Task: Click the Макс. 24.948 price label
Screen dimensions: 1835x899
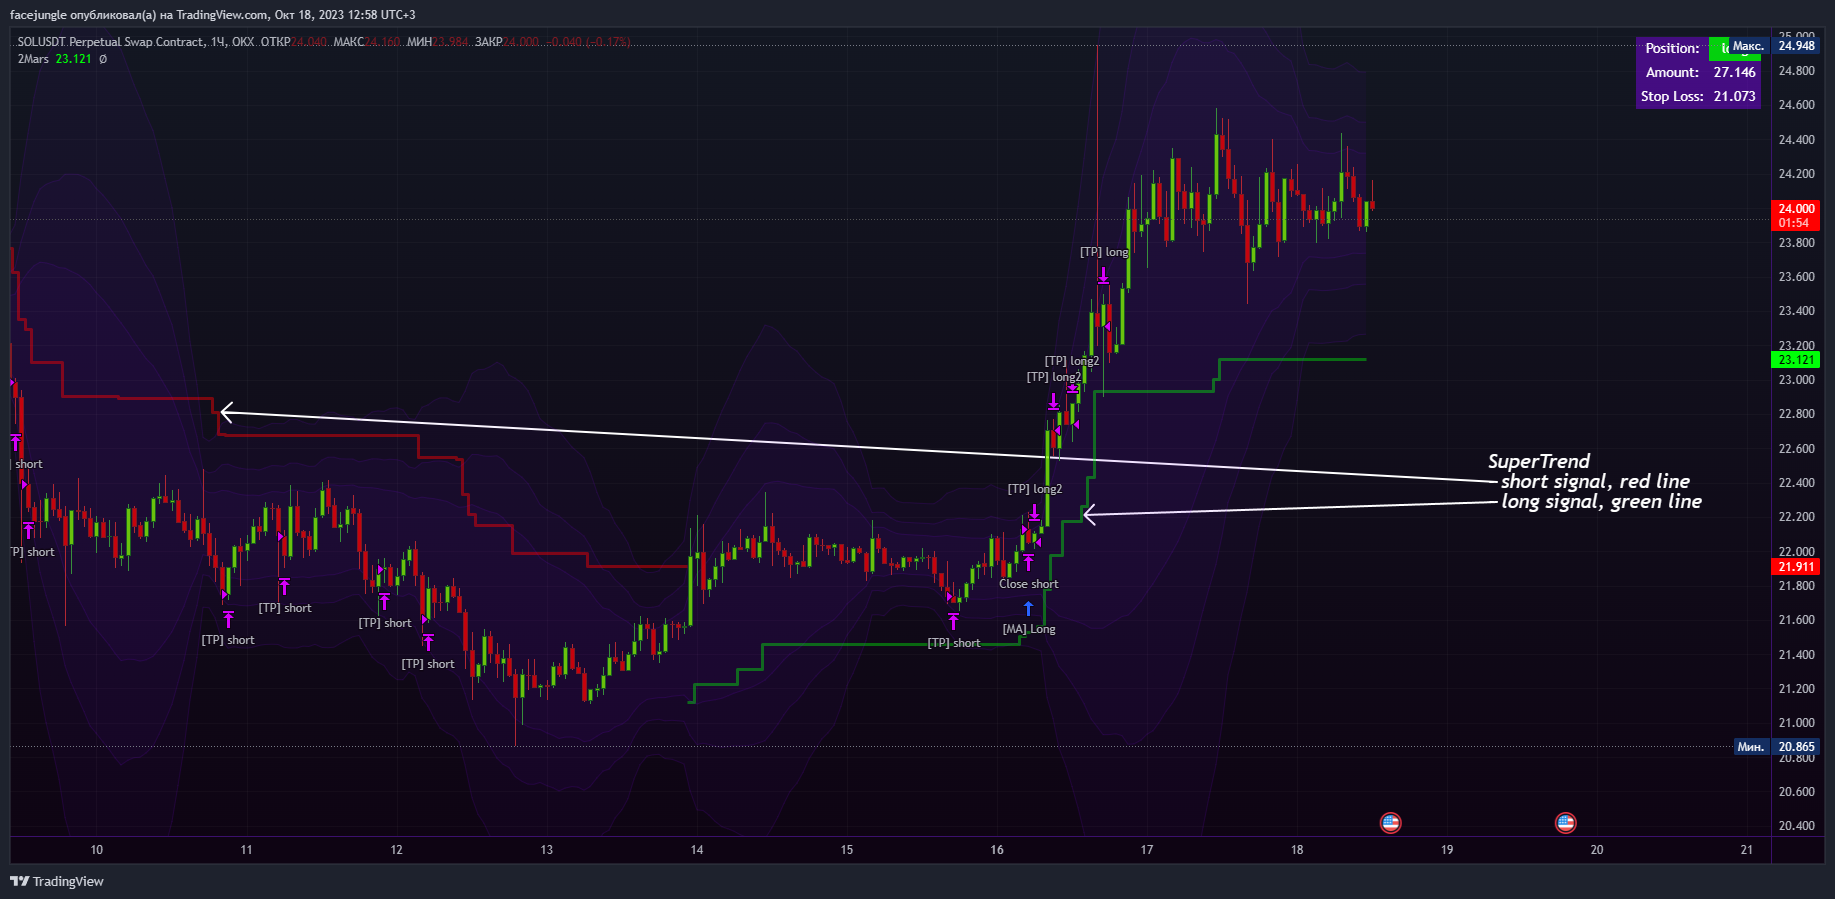Action: (x=1774, y=46)
